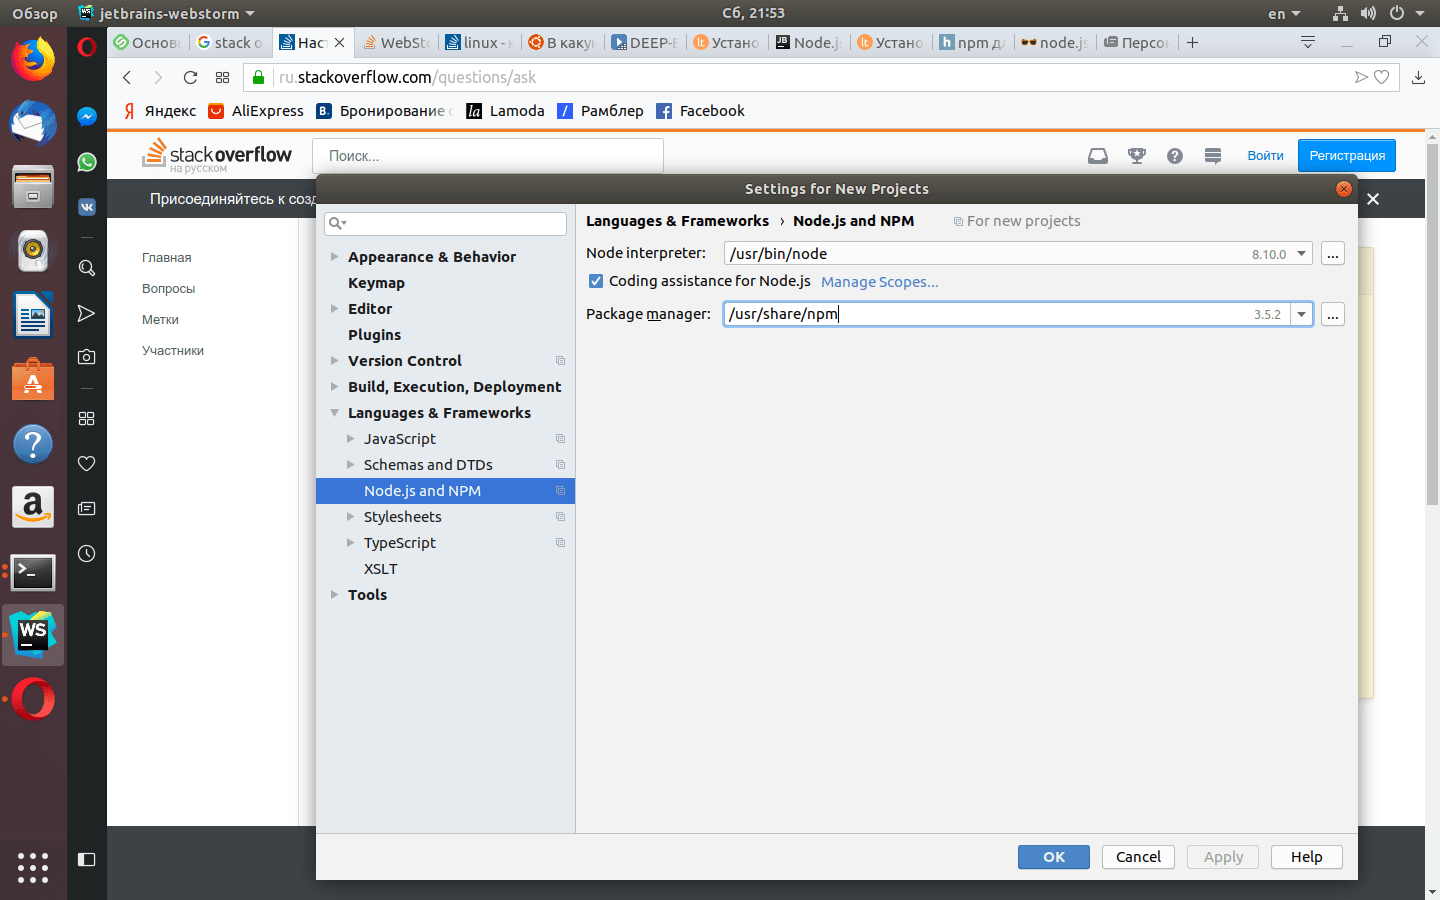Expand the Stylesheets settings node
The width and height of the screenshot is (1440, 900).
coord(350,517)
